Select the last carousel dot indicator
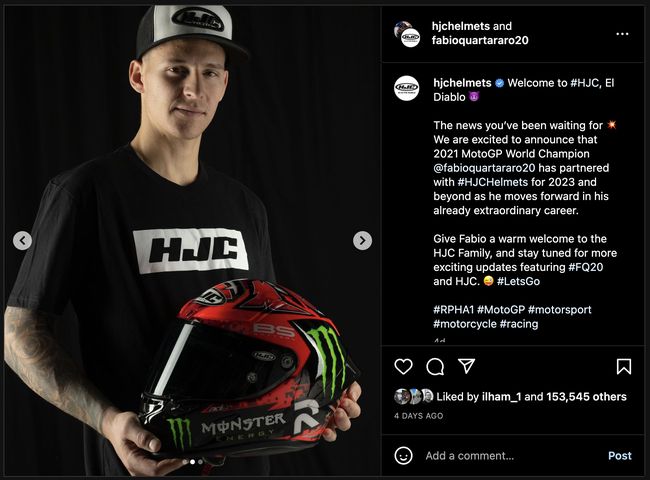The image size is (650, 480). [x=201, y=461]
